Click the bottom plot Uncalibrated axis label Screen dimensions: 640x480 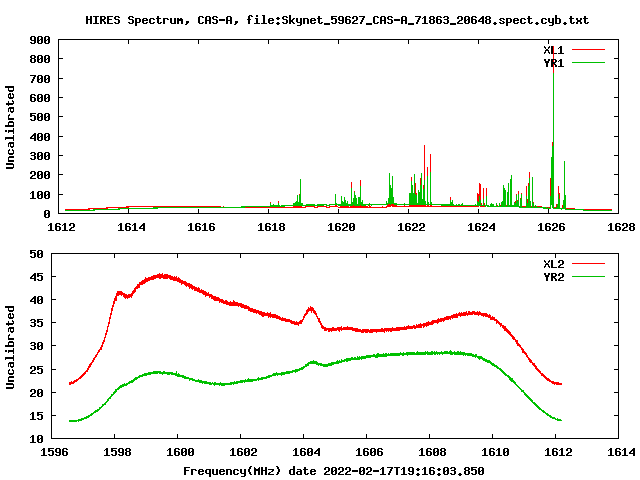(10, 347)
